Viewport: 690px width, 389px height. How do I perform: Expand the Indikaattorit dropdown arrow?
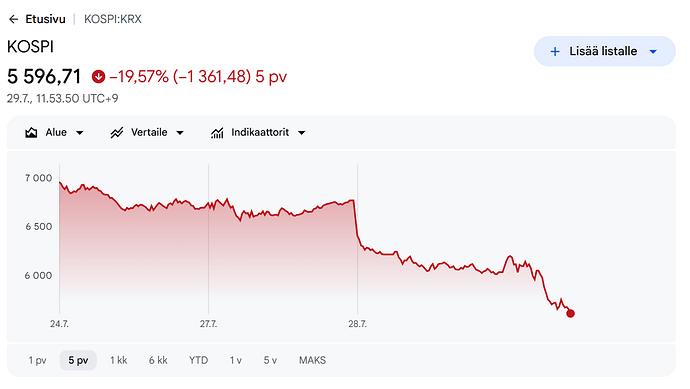coord(301,133)
